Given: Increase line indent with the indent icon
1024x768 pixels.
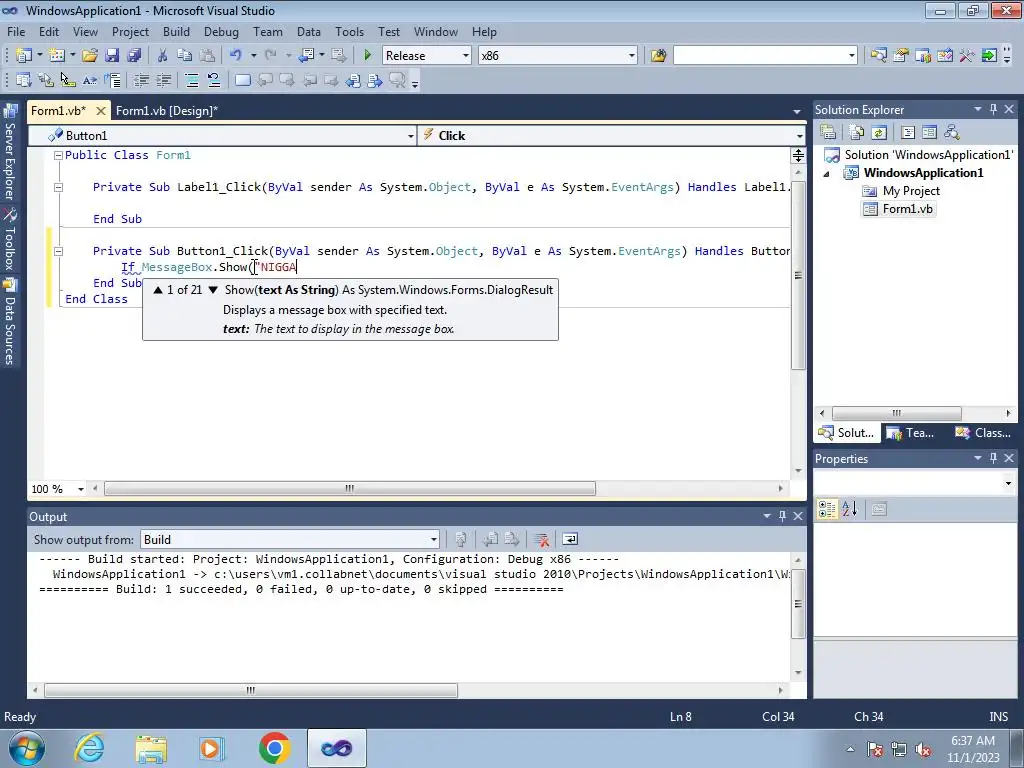Looking at the screenshot, I should [x=163, y=80].
